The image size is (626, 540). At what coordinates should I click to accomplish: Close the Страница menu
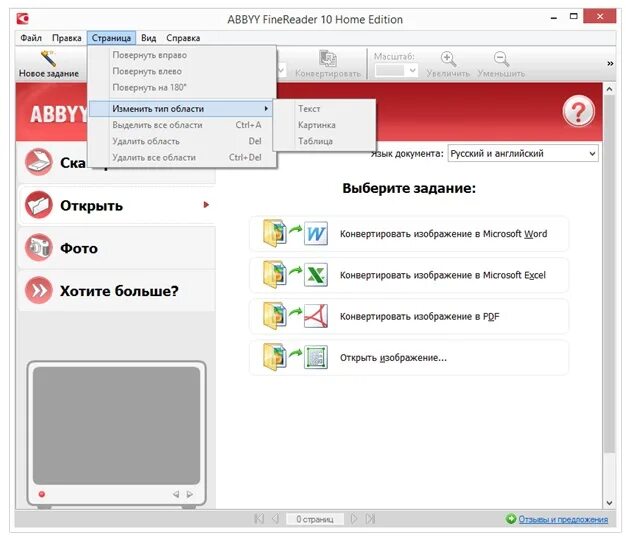click(x=111, y=38)
